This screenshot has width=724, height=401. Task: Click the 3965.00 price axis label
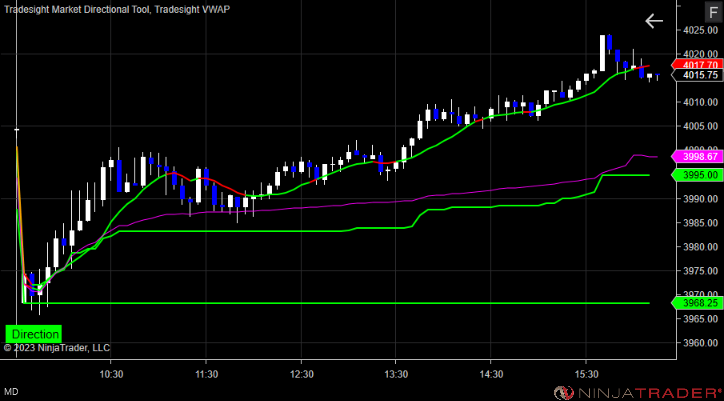[x=702, y=319]
